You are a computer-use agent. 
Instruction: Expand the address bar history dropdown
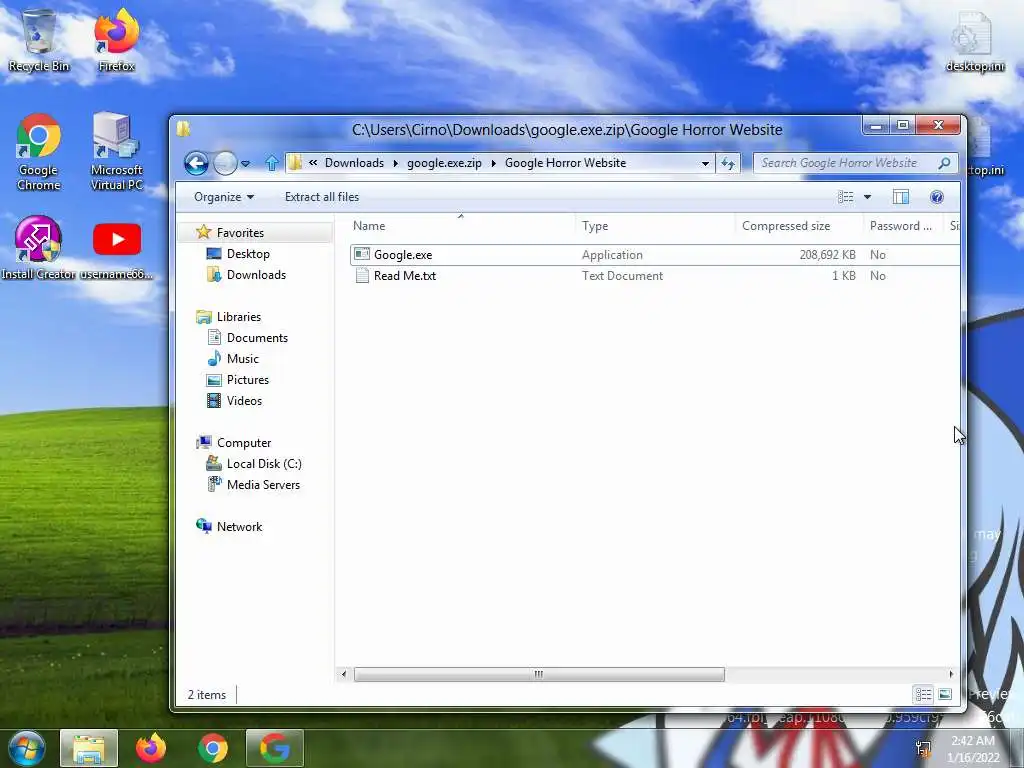point(705,163)
